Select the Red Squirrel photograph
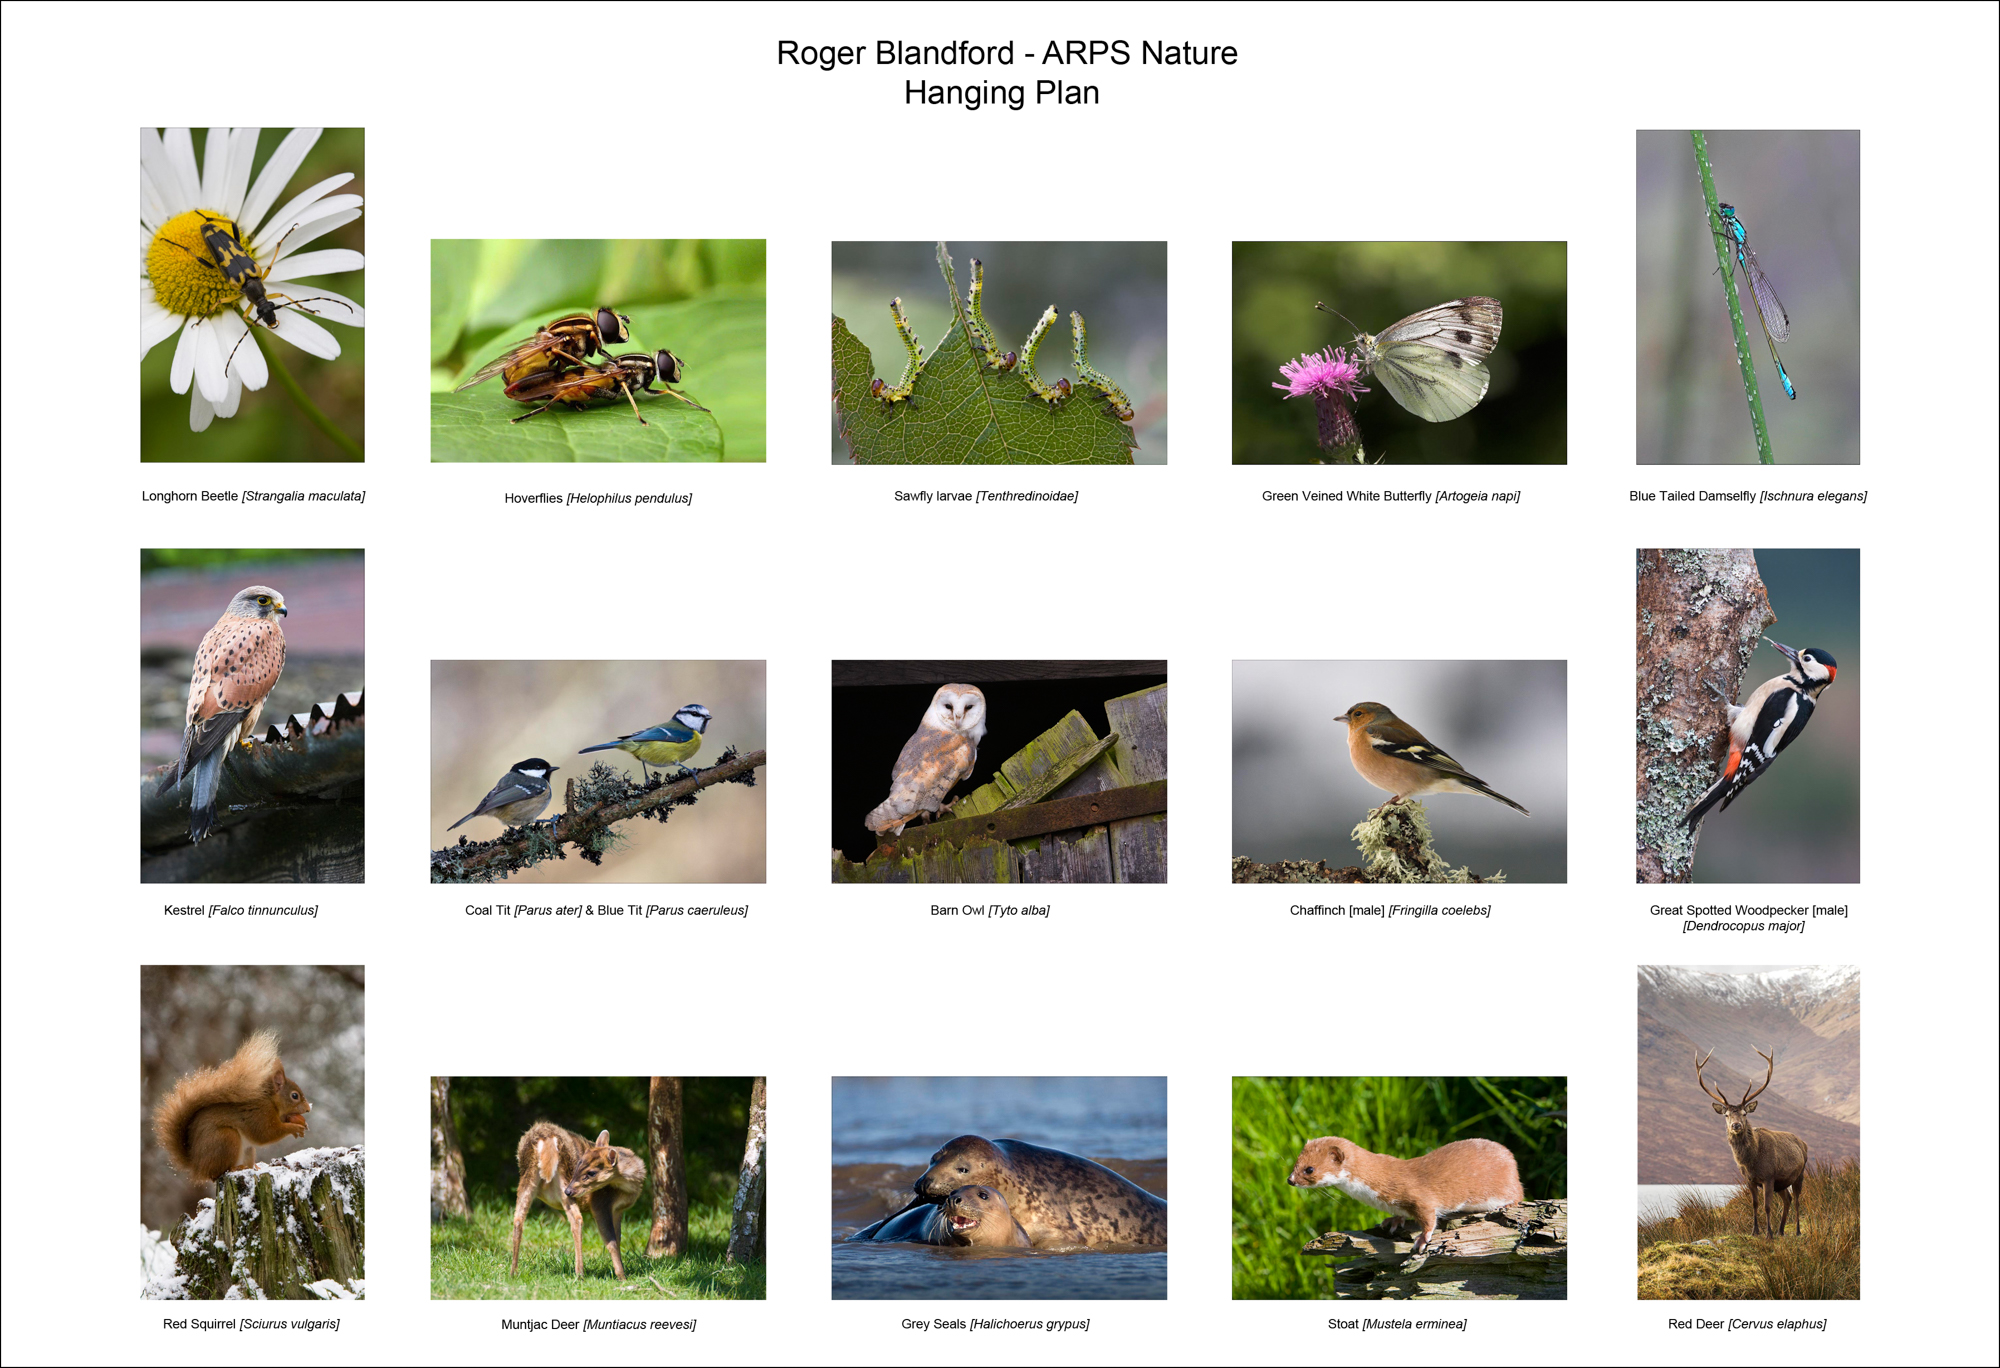The height and width of the screenshot is (1368, 2000). (x=252, y=1132)
